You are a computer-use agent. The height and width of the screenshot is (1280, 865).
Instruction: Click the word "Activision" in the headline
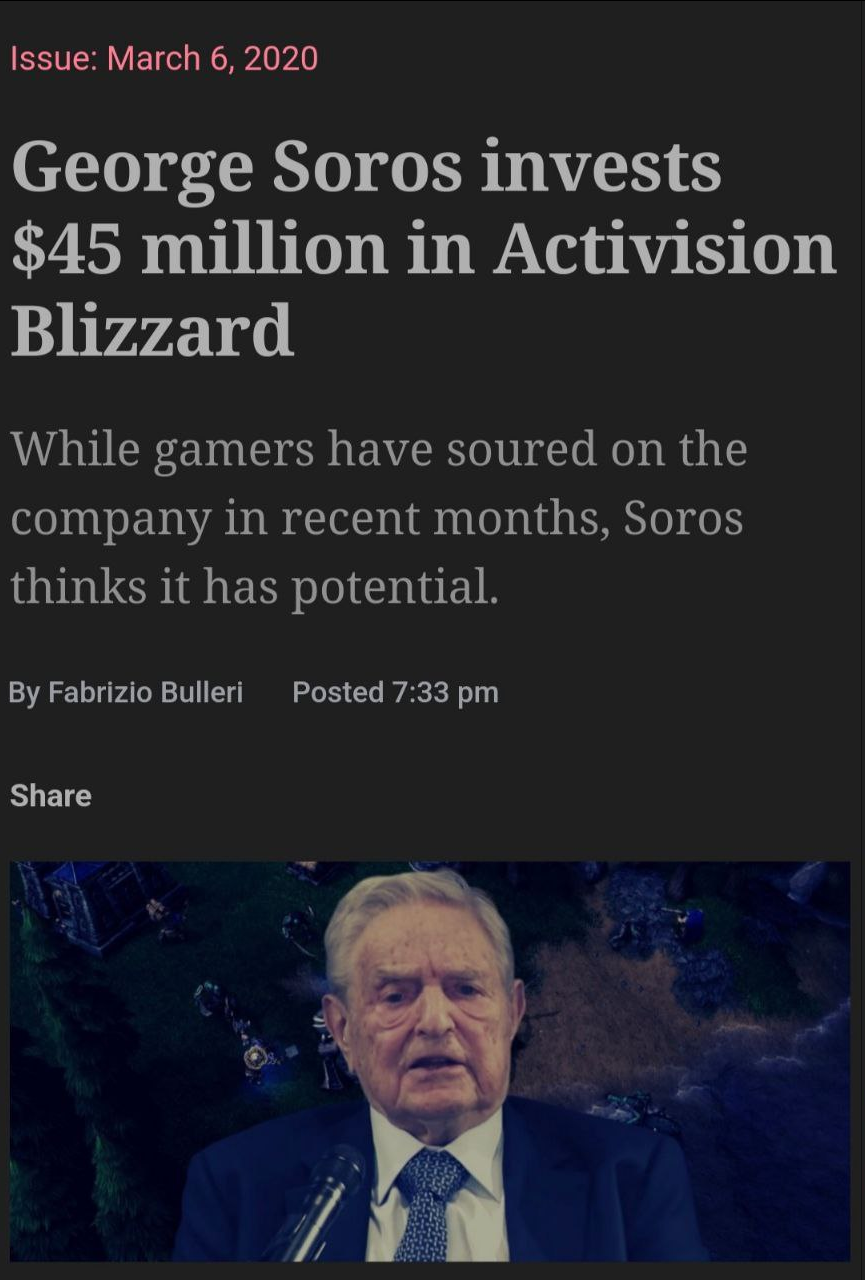click(663, 248)
